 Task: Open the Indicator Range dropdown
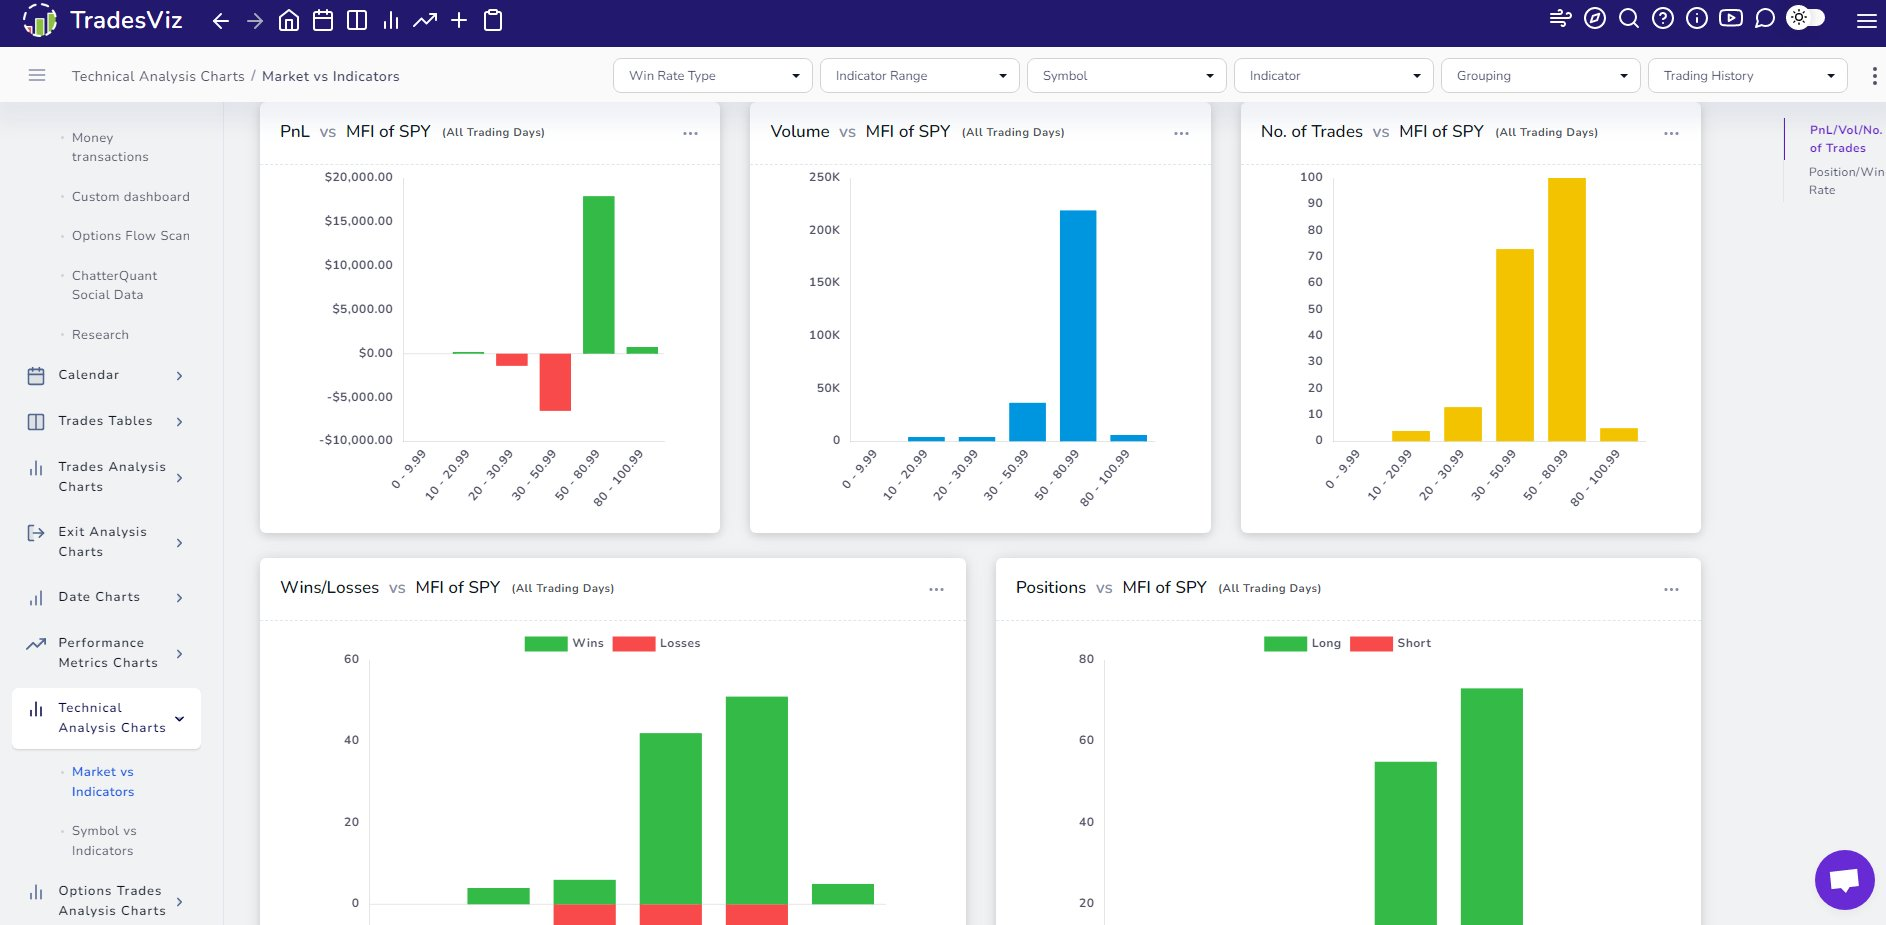pyautogui.click(x=919, y=76)
